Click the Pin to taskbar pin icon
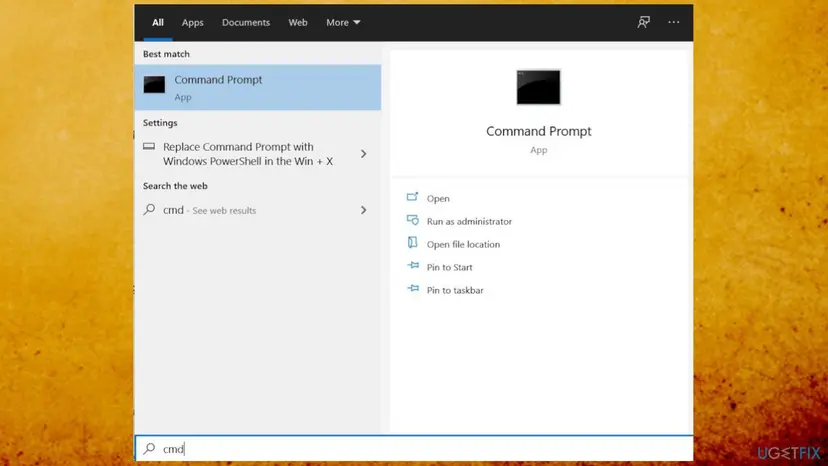 (x=413, y=288)
